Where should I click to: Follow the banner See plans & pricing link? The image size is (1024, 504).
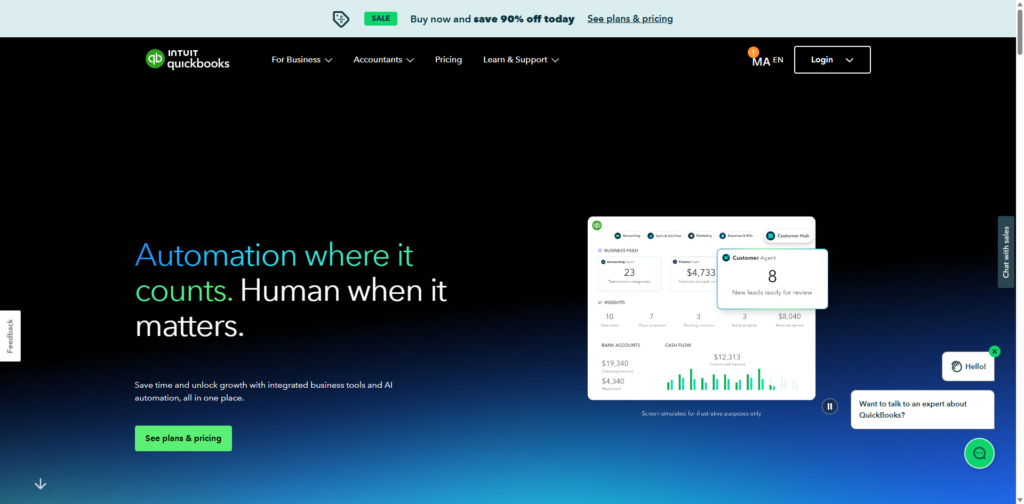[629, 18]
